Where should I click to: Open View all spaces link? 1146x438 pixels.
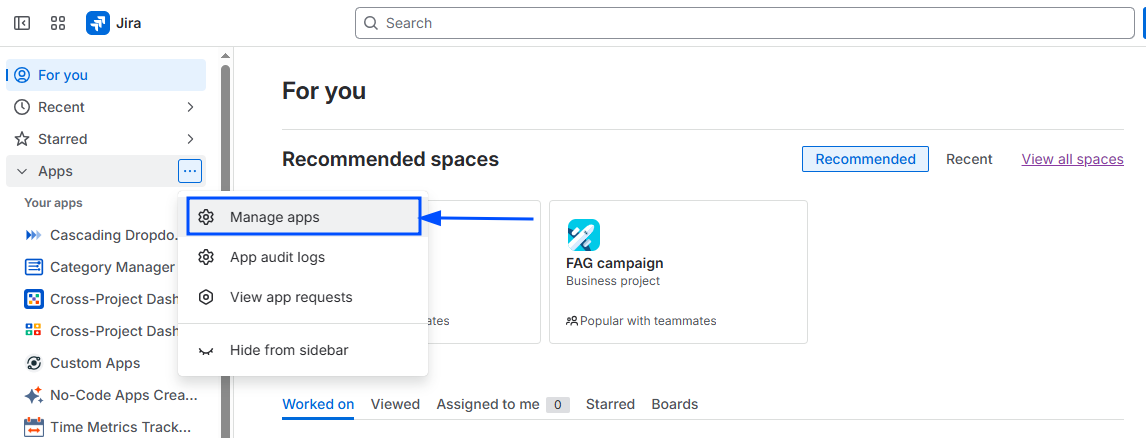point(1072,159)
